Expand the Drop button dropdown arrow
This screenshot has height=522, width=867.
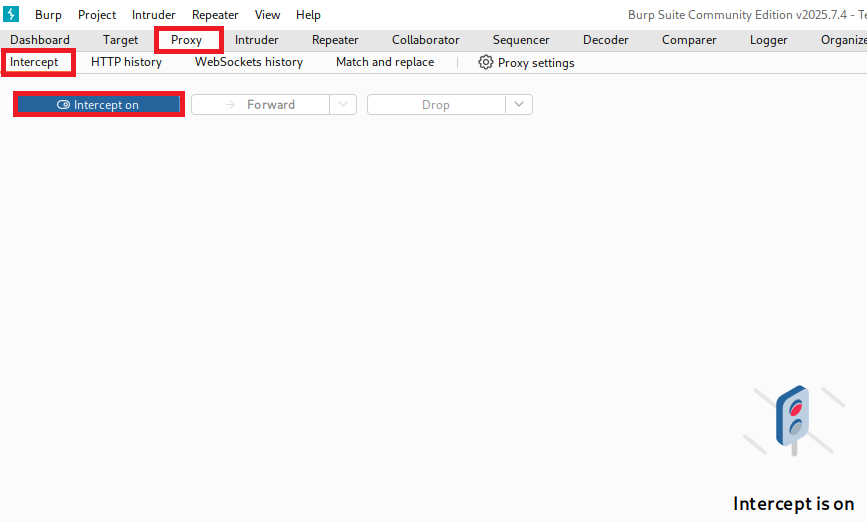[x=519, y=105]
